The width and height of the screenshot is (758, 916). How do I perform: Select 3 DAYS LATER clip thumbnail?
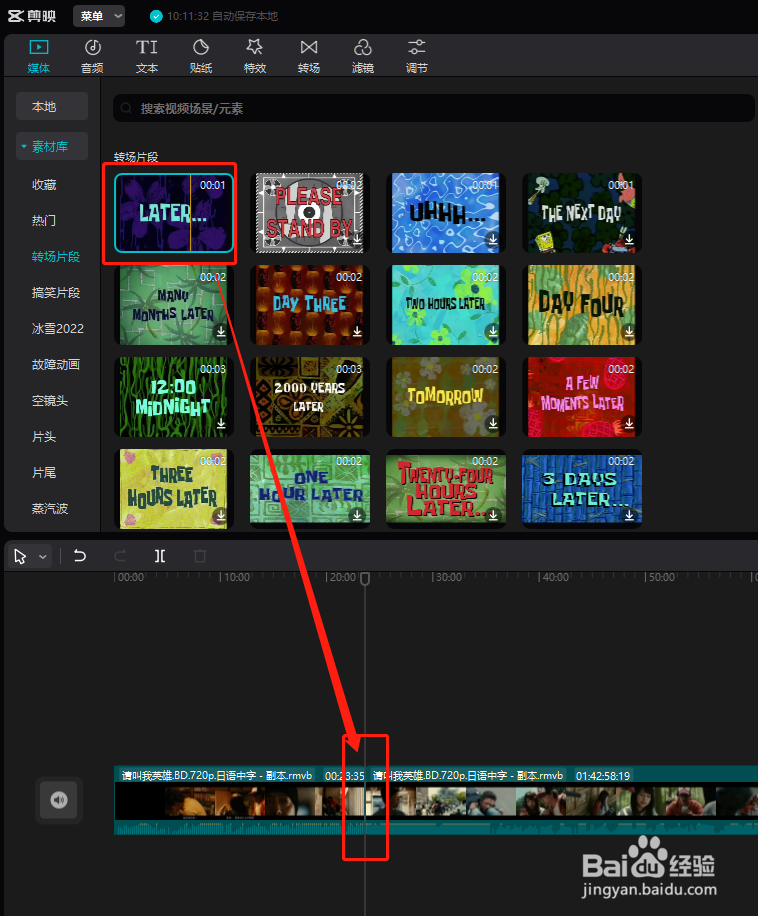582,489
